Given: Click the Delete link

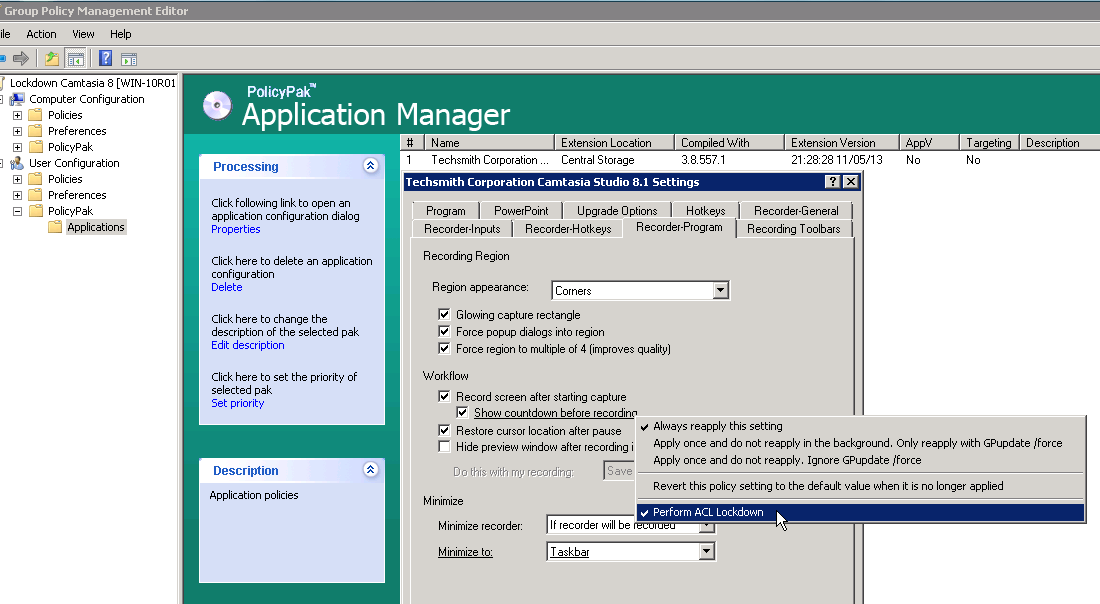Looking at the screenshot, I should pyautogui.click(x=227, y=287).
